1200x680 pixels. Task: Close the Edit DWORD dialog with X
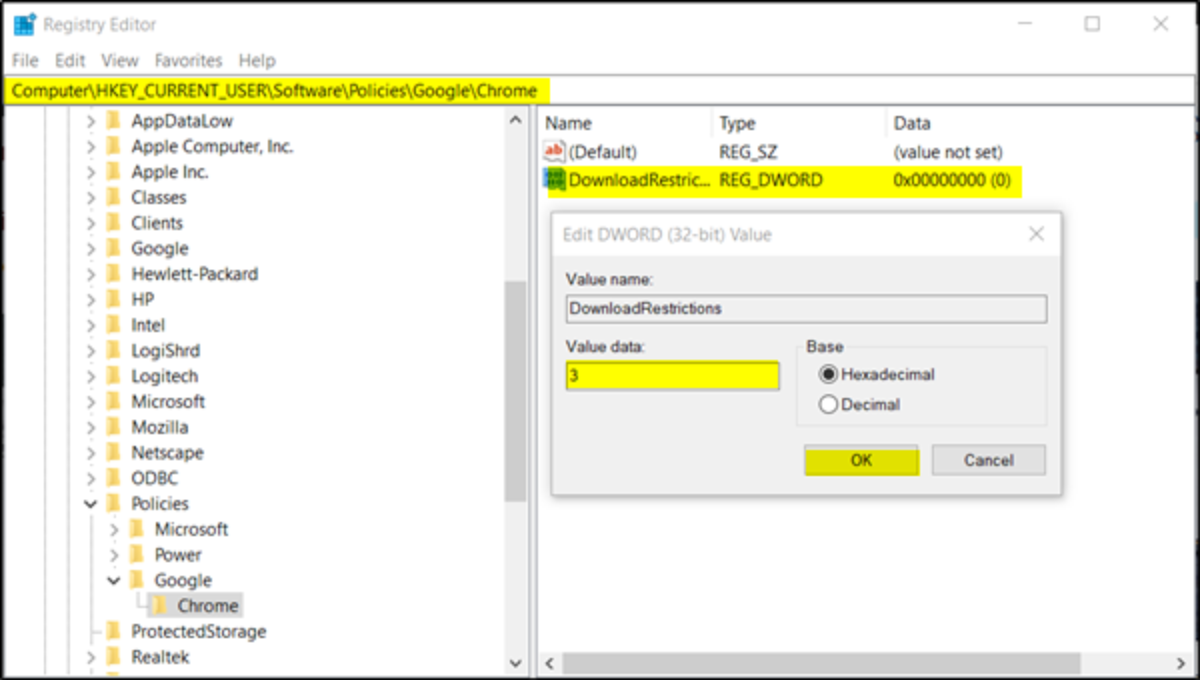tap(1036, 234)
